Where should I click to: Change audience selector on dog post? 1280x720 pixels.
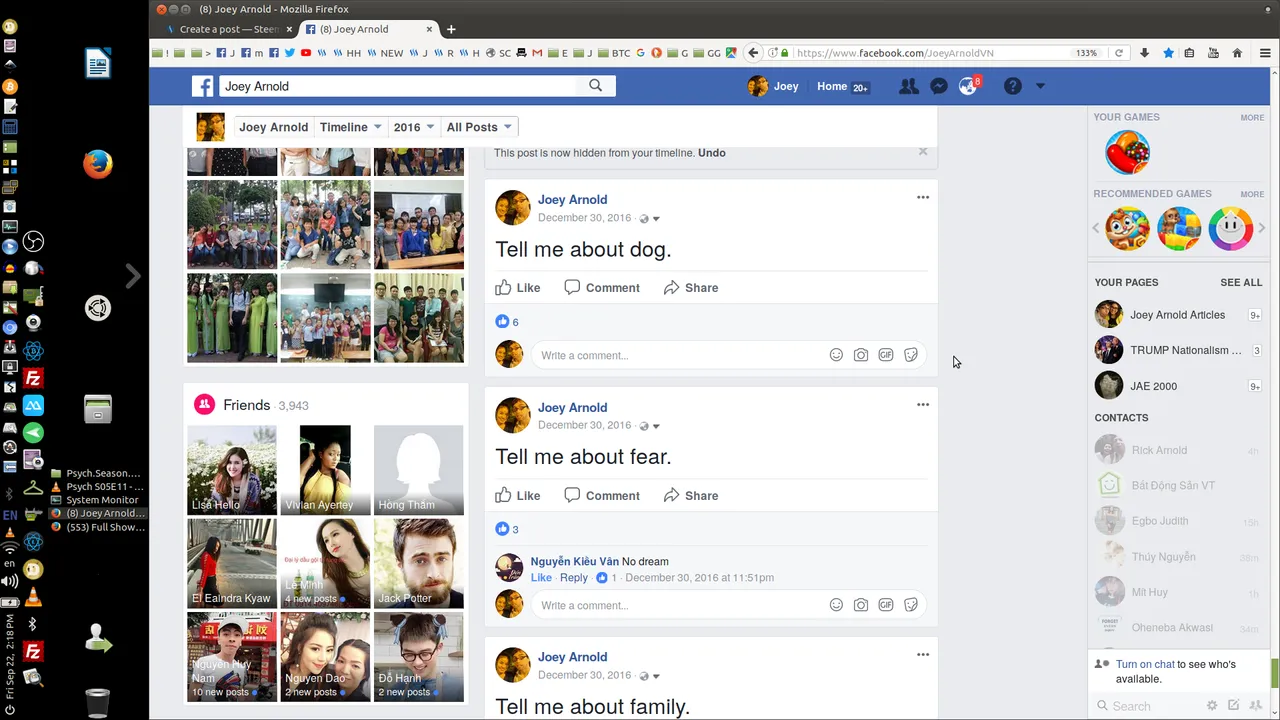click(650, 218)
